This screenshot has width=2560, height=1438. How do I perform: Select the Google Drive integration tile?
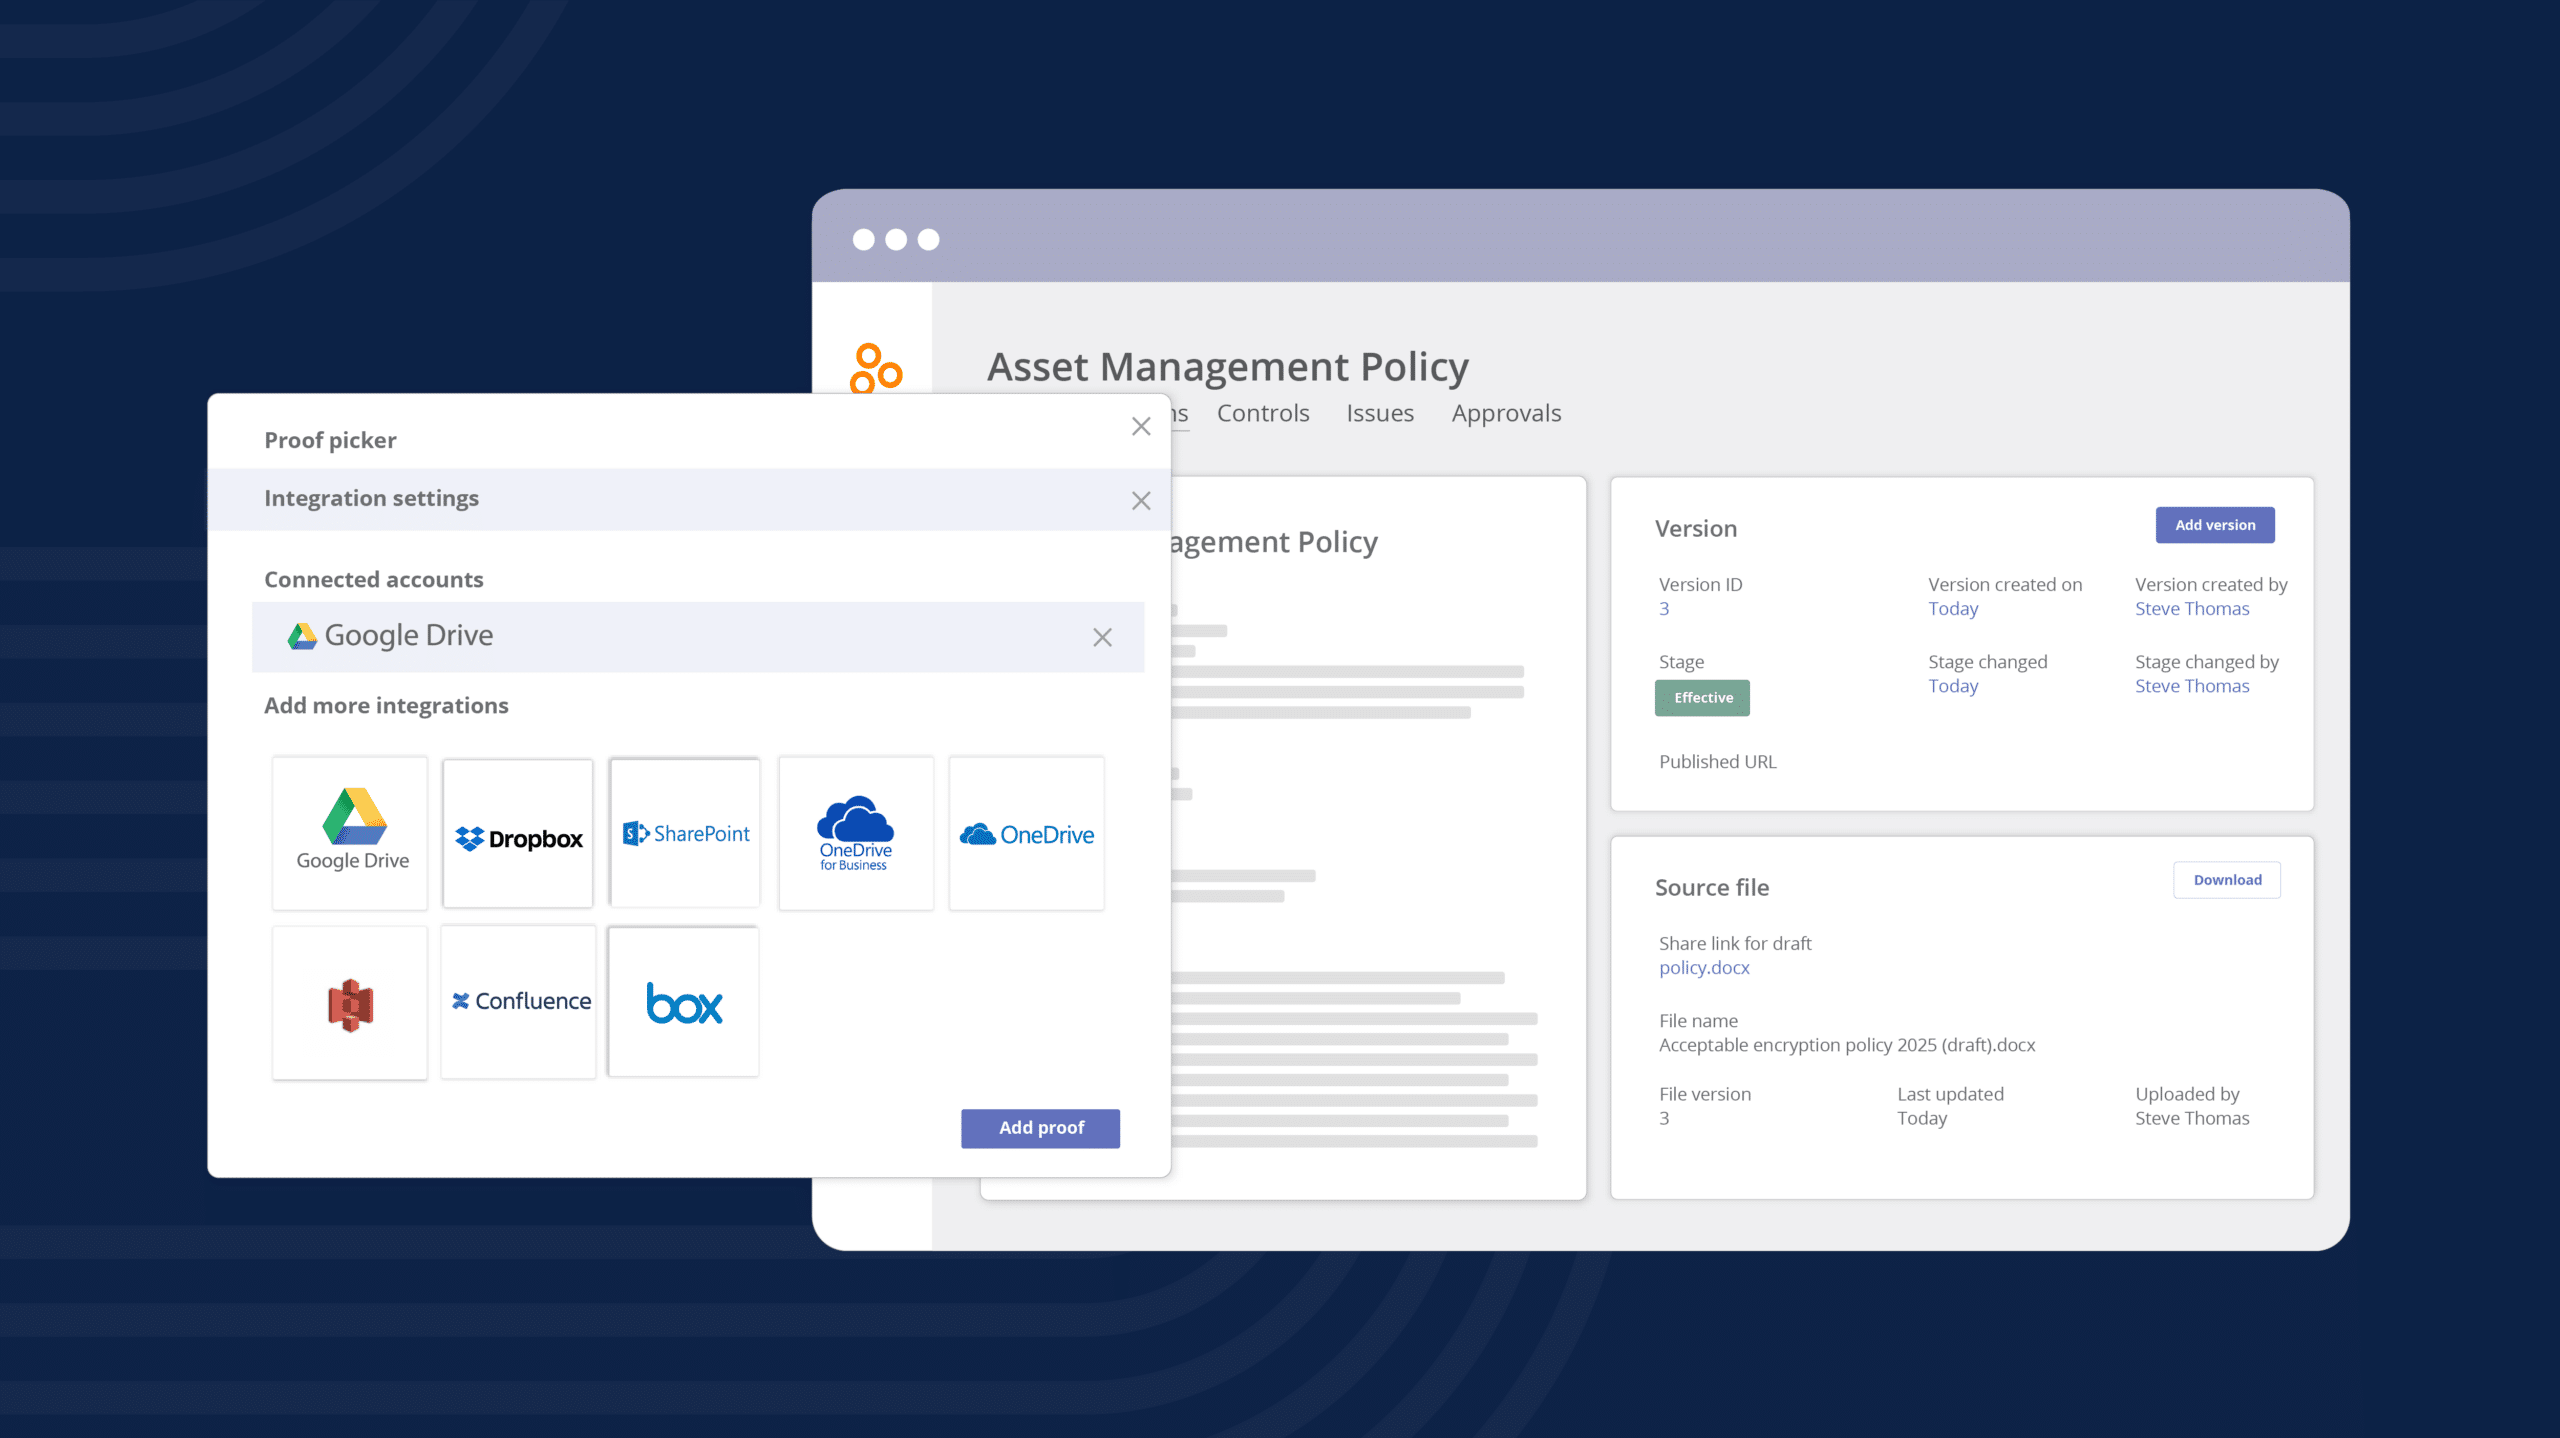350,833
